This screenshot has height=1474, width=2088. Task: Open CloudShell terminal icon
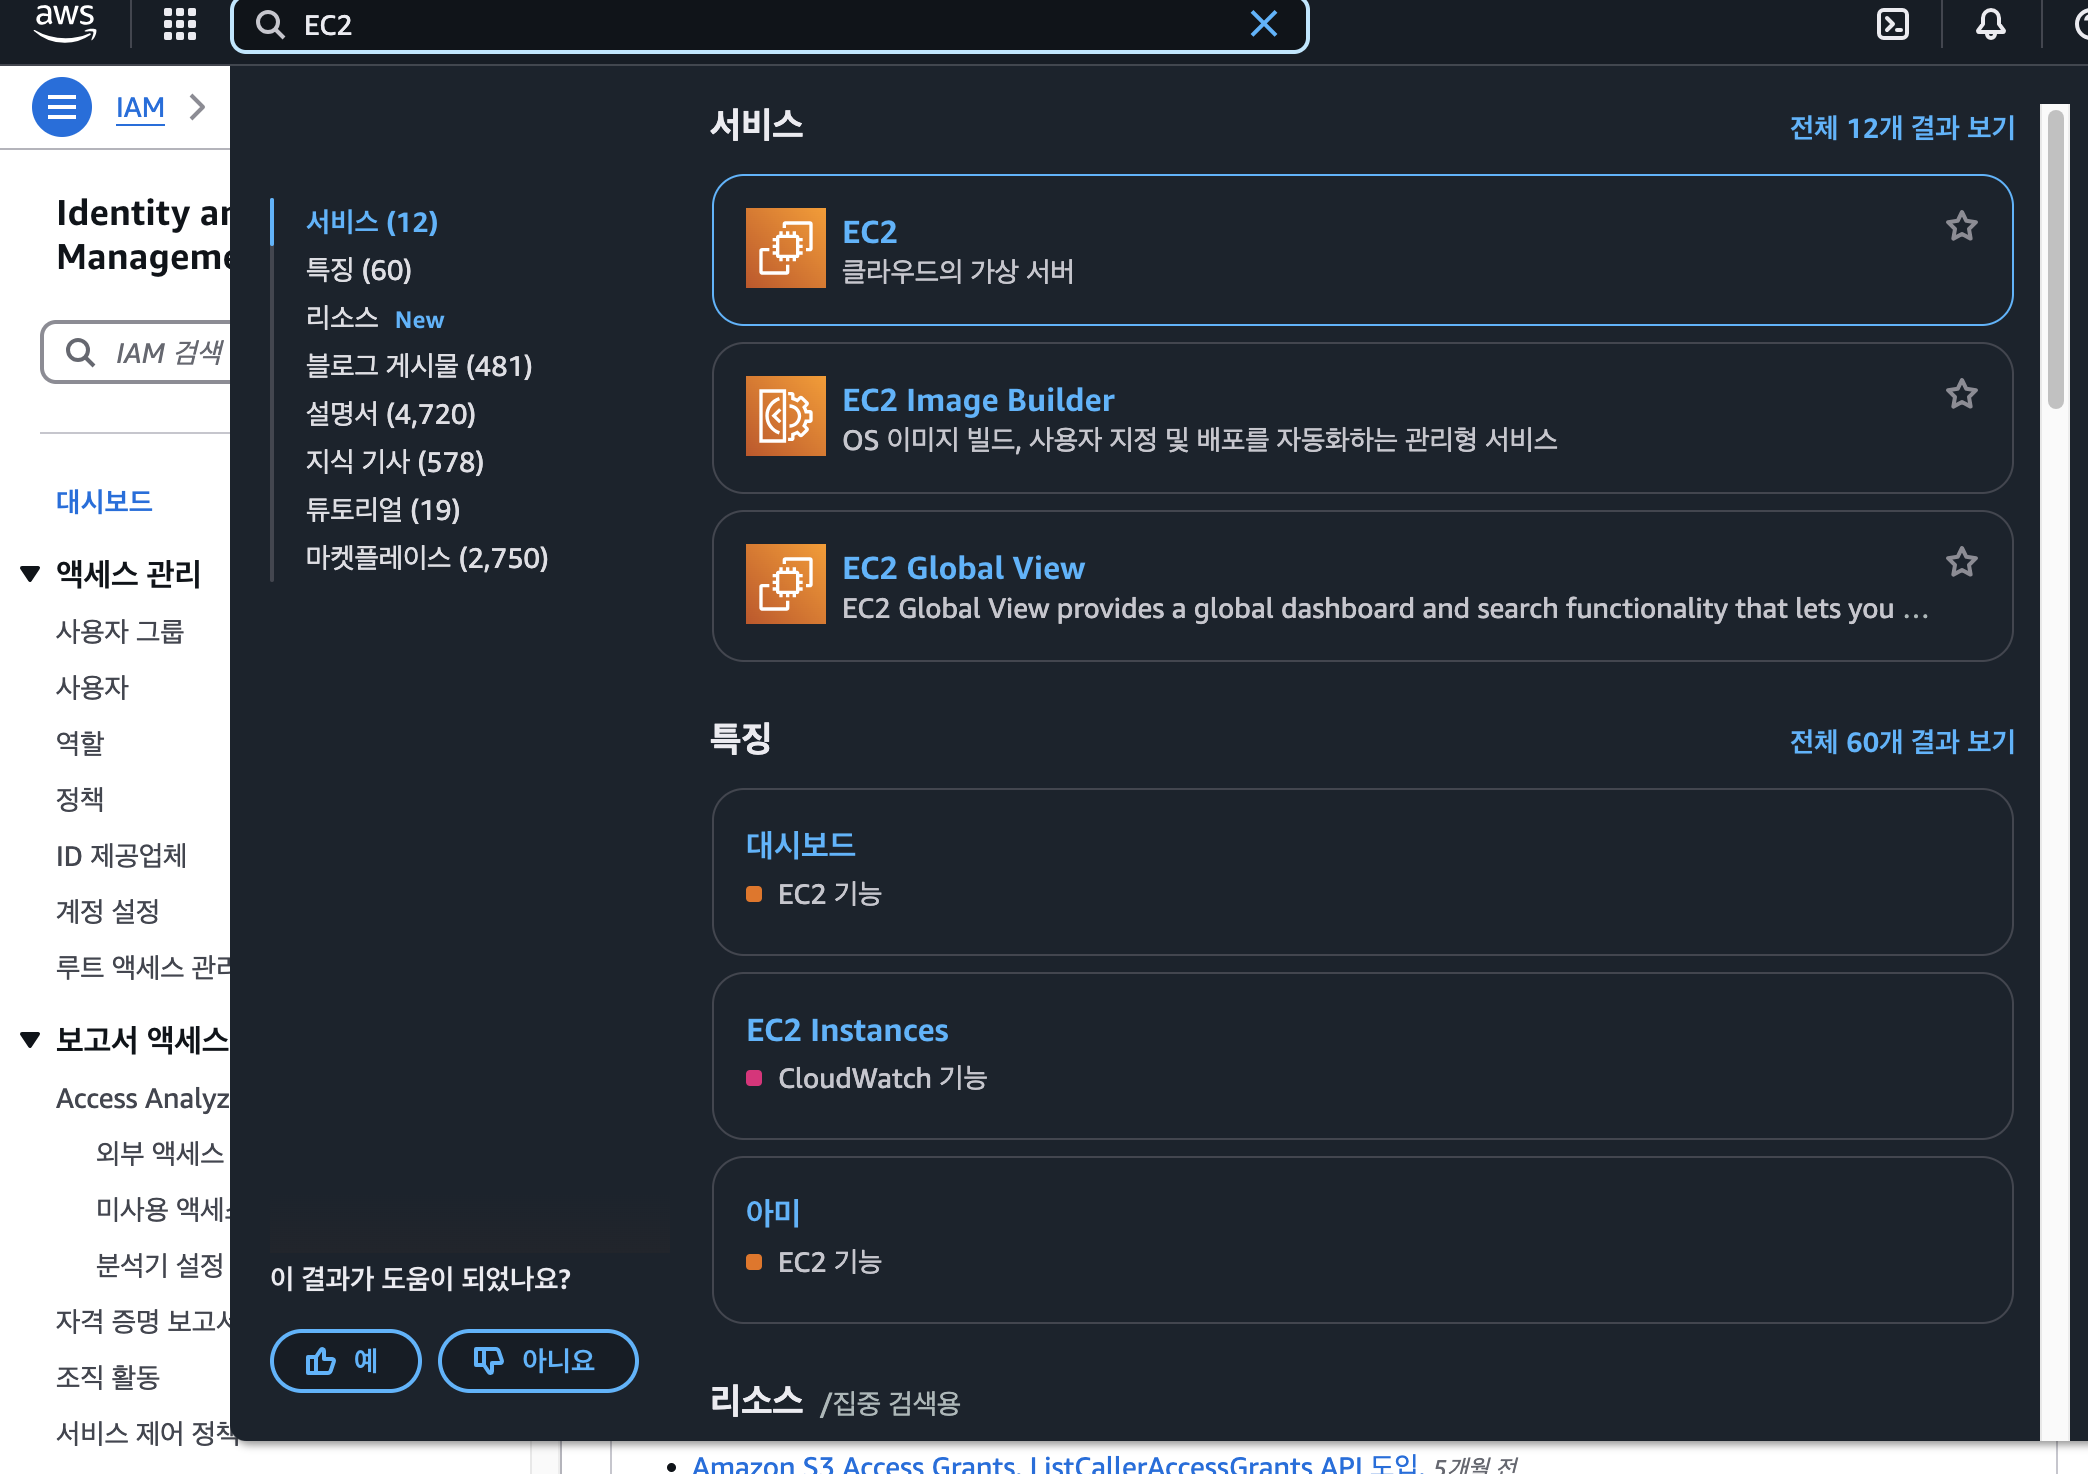1893,24
